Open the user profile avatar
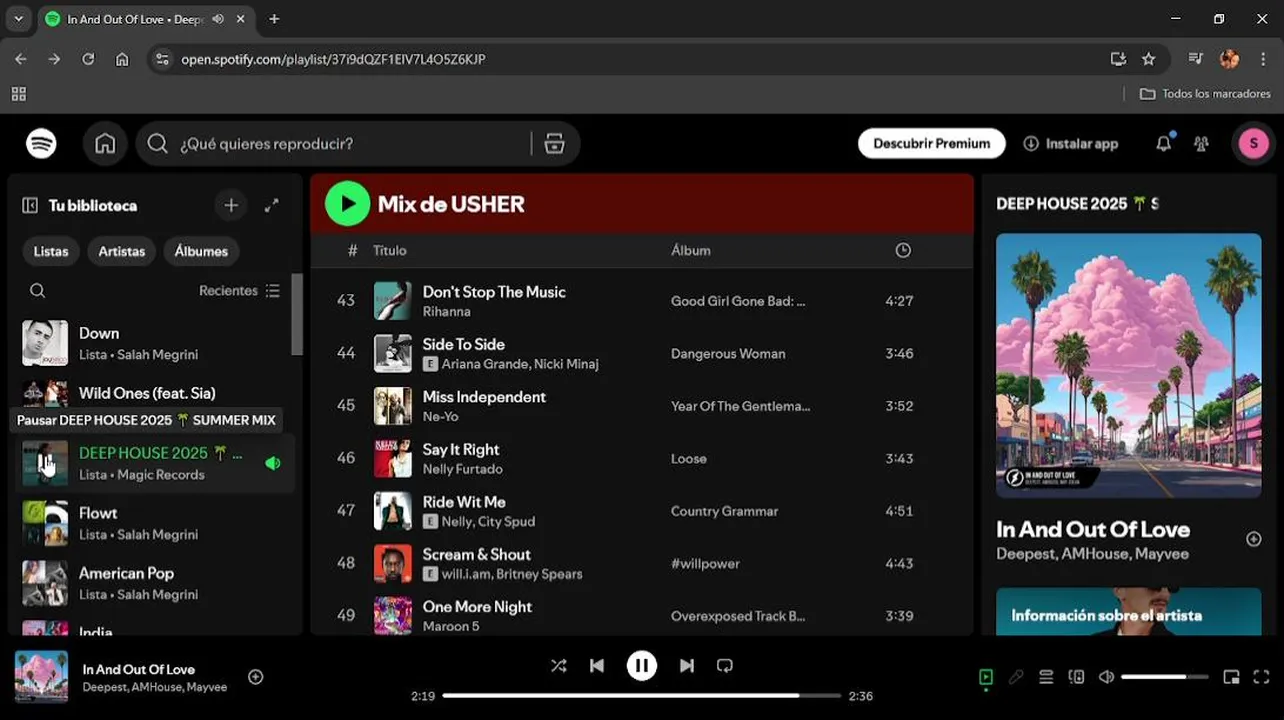Screen dimensions: 1284x720 [1253, 144]
